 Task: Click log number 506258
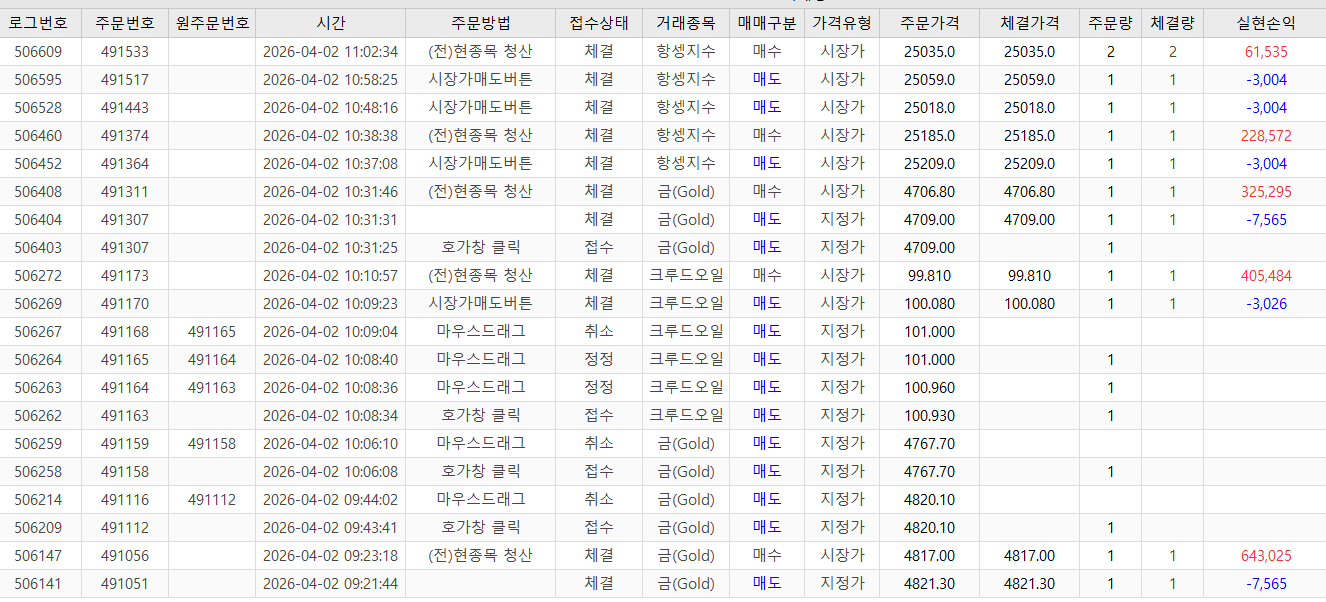point(40,472)
